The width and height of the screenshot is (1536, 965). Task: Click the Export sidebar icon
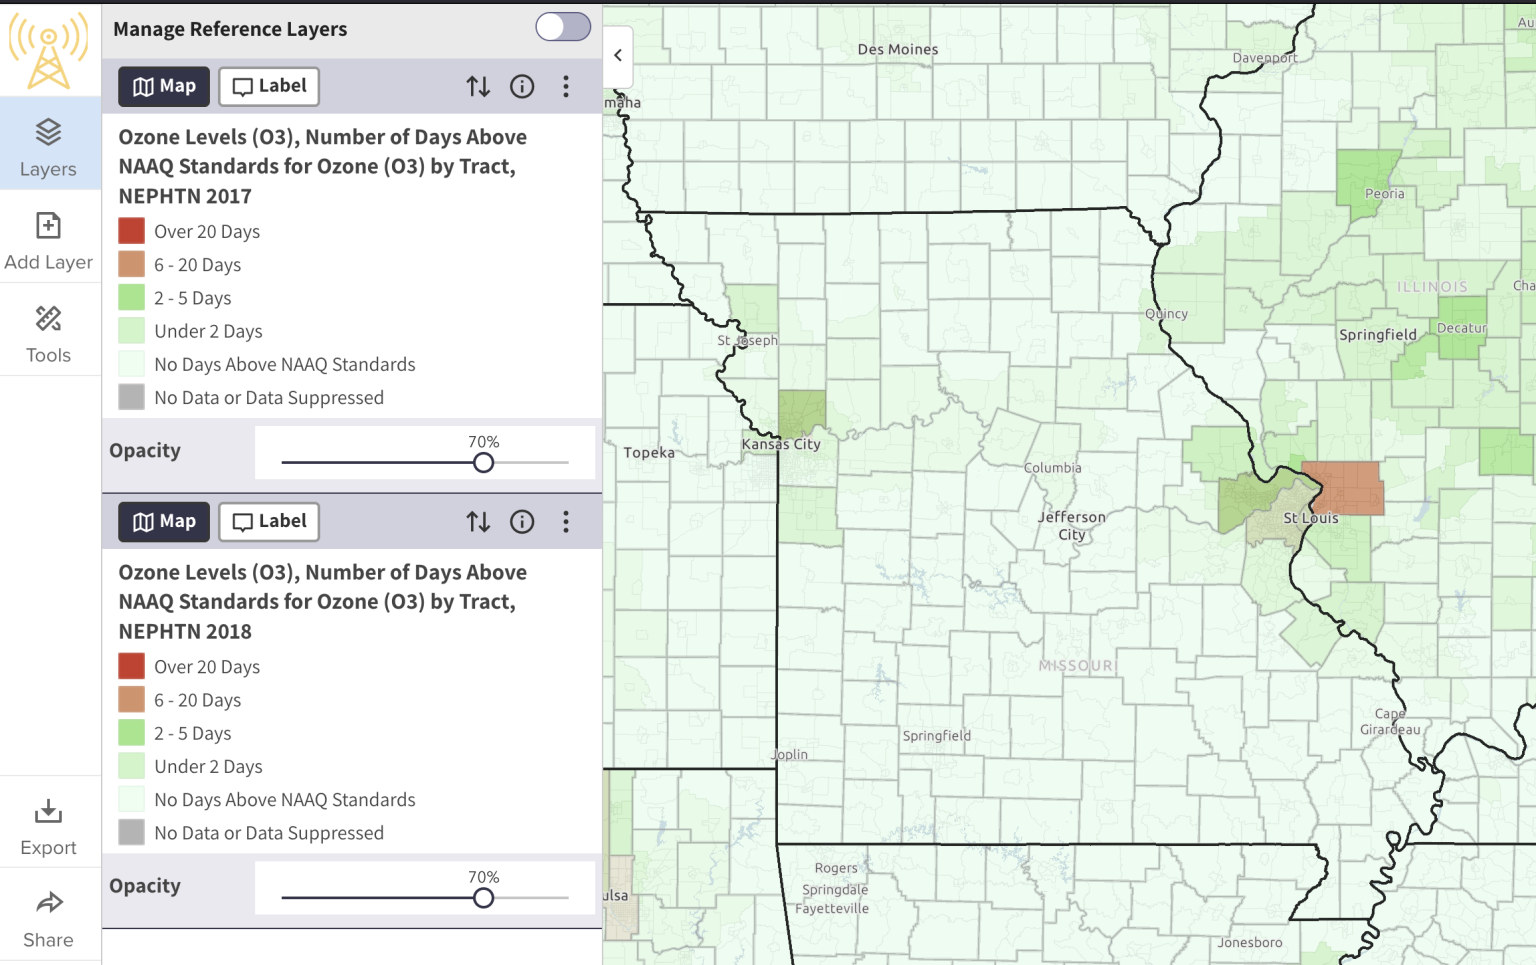49,822
